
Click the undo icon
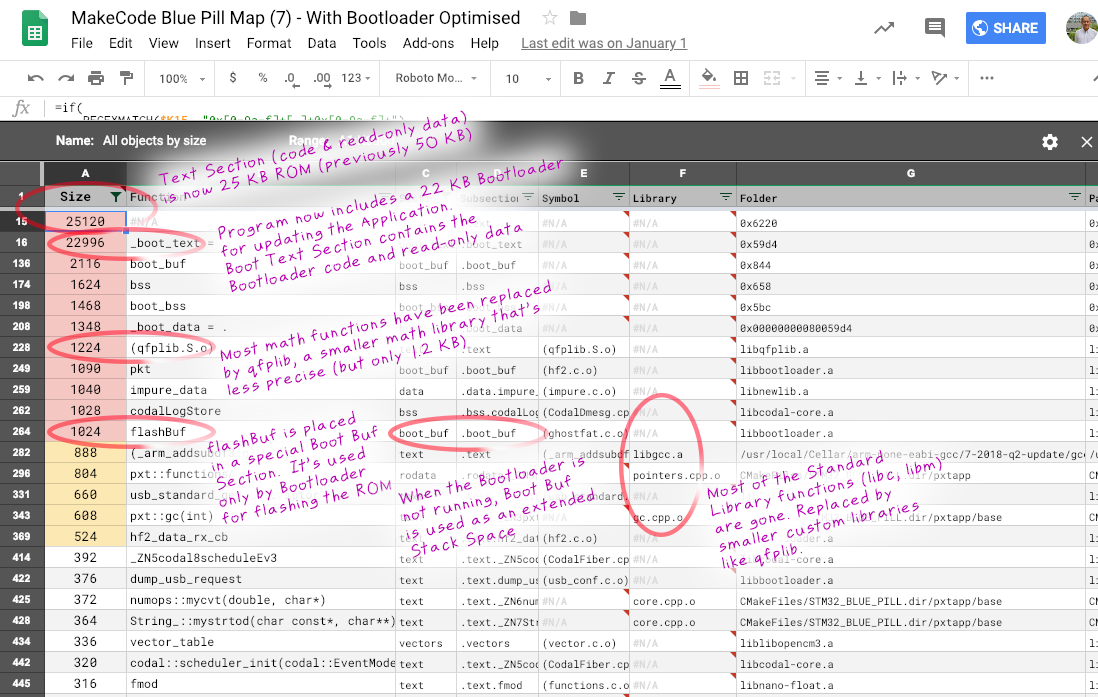tap(36, 78)
